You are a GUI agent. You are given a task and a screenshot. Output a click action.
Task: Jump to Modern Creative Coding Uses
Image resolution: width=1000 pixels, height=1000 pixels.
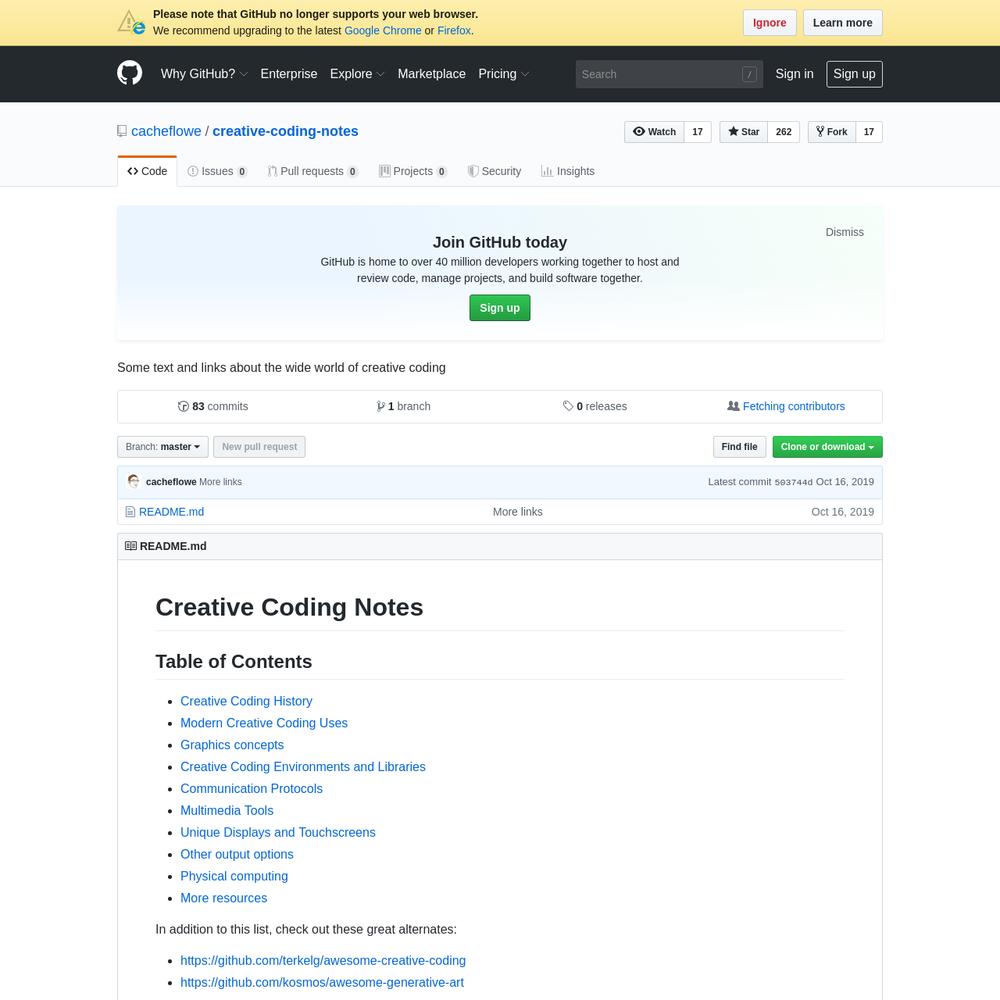(264, 723)
